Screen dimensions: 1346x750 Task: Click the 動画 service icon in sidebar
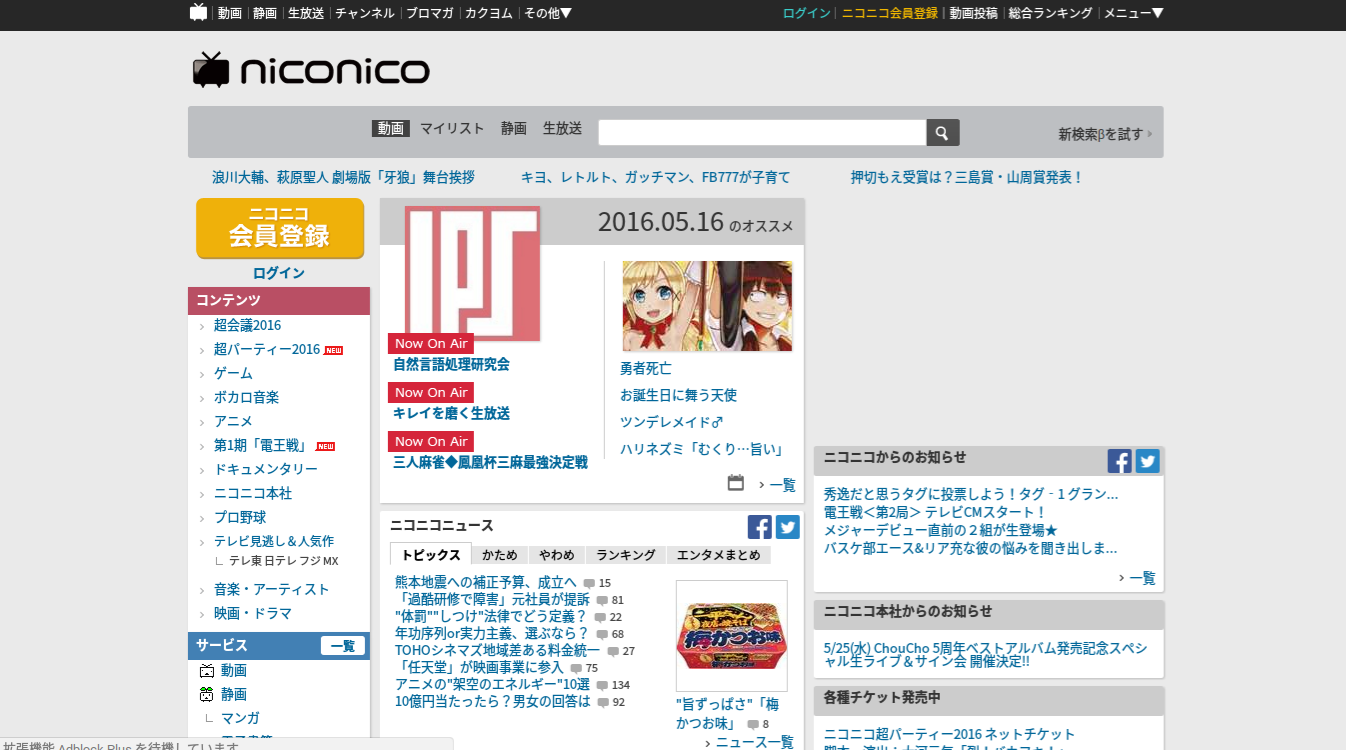click(x=207, y=670)
